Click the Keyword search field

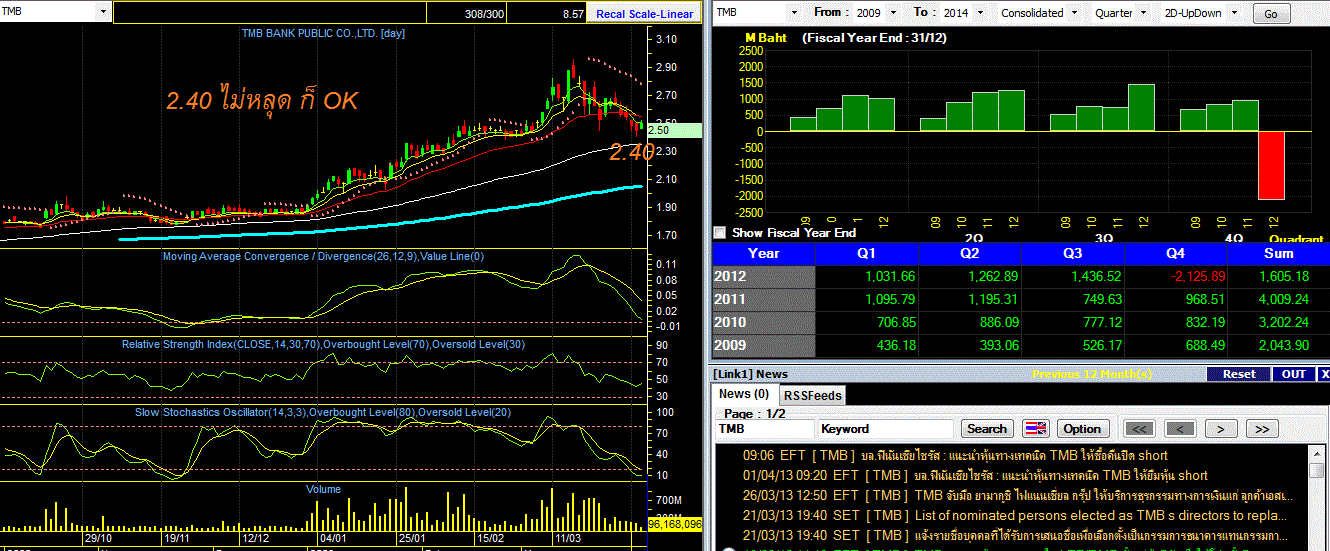point(885,429)
